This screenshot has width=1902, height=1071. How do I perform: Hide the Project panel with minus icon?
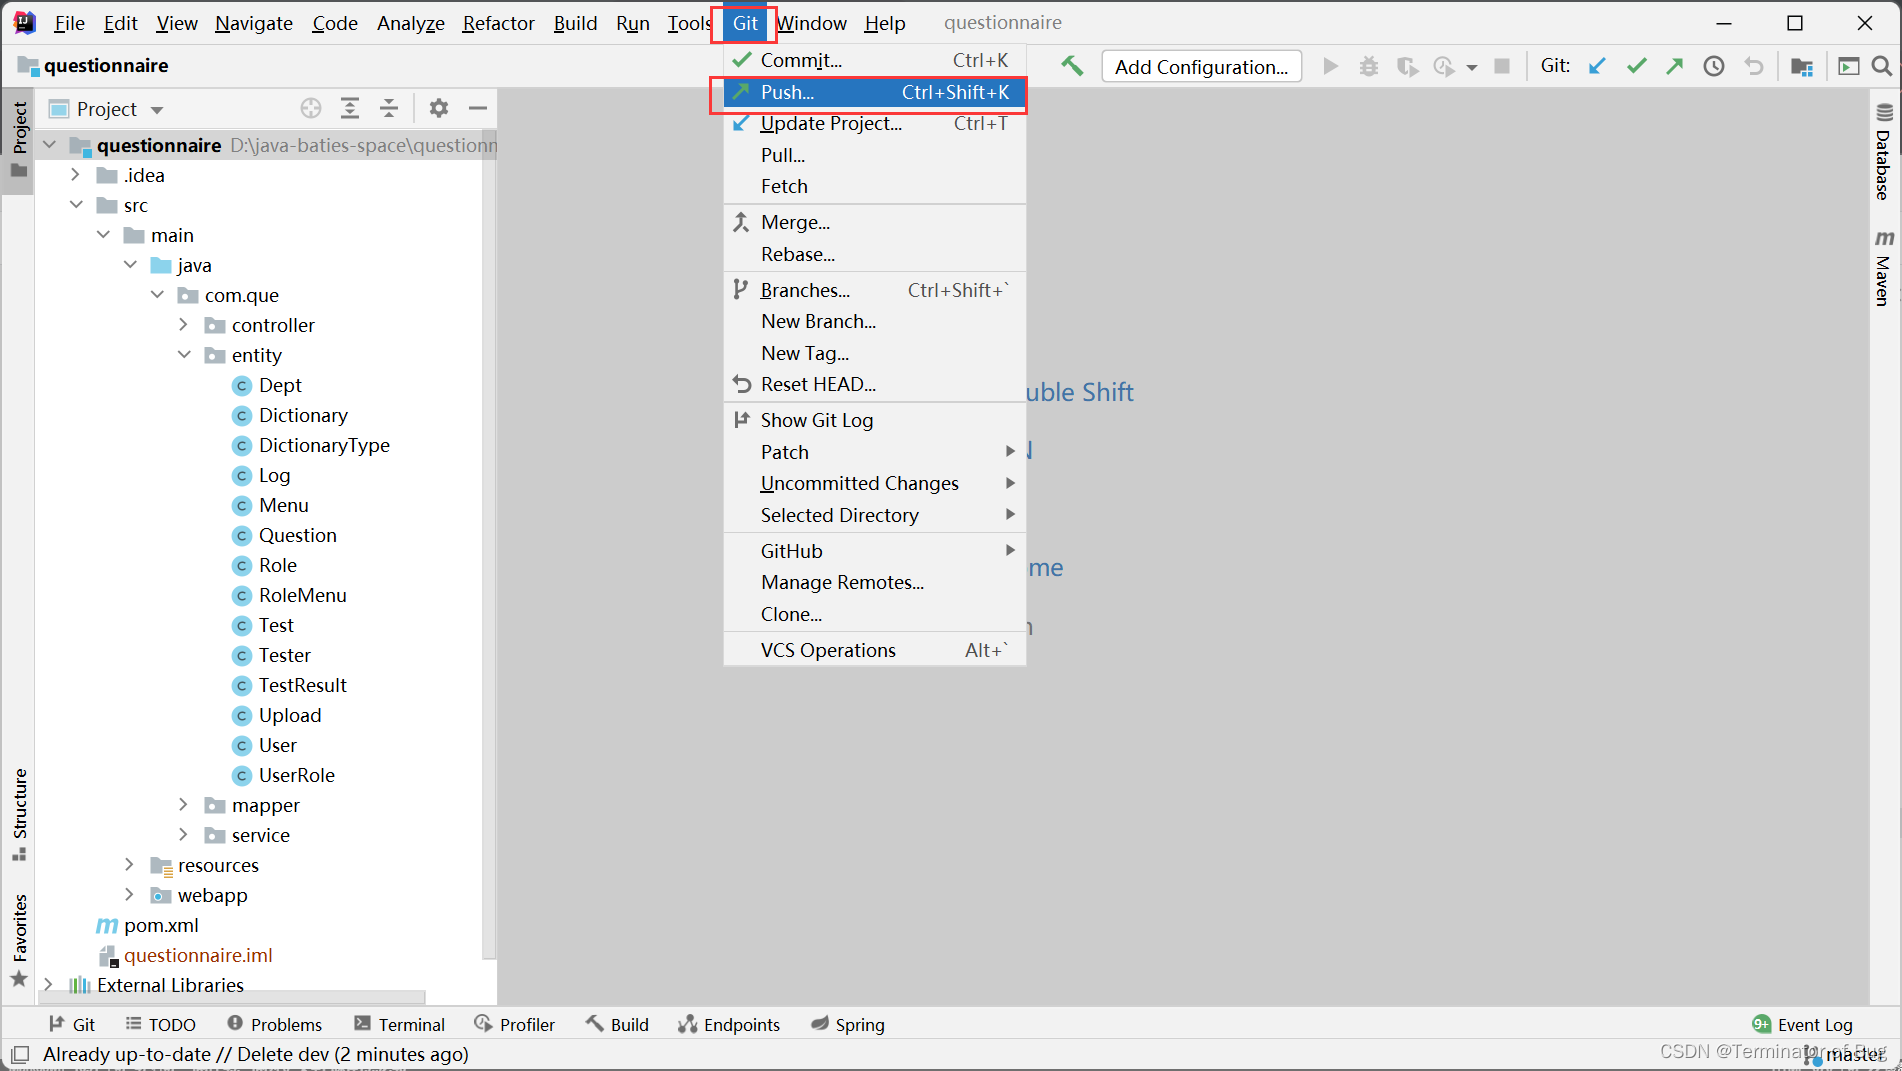coord(478,108)
